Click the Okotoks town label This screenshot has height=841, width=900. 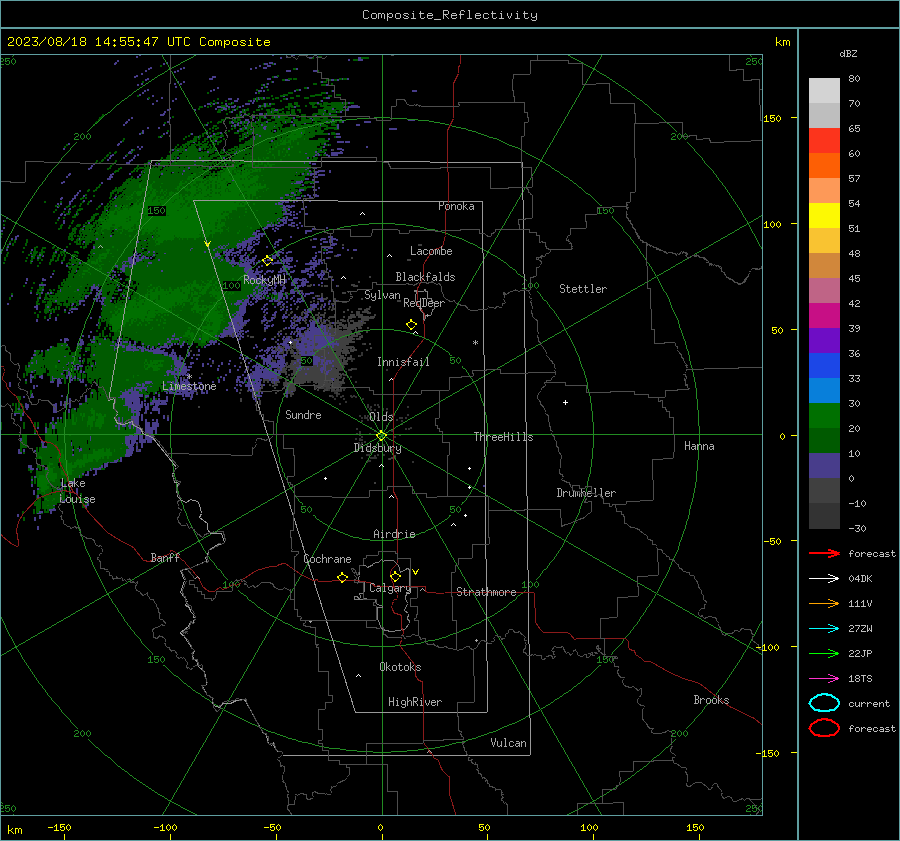point(400,667)
